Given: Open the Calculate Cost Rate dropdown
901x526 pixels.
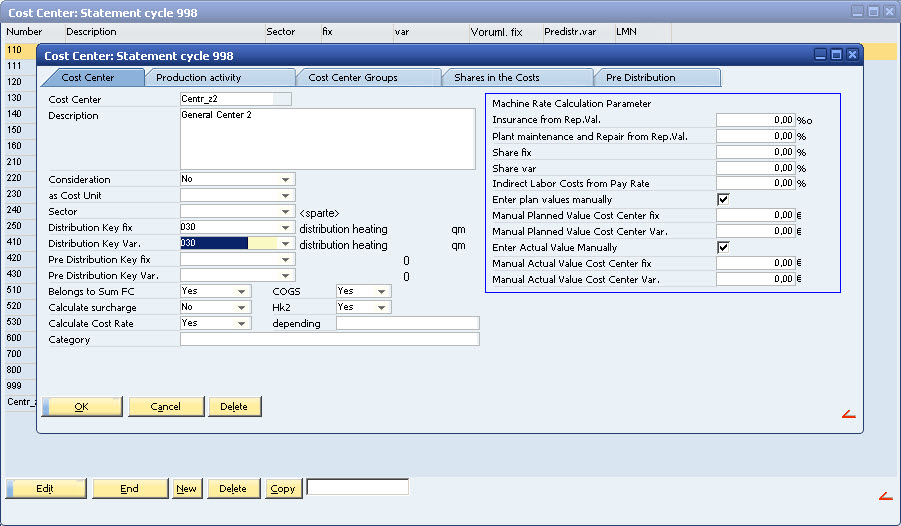Looking at the screenshot, I should click(x=242, y=323).
